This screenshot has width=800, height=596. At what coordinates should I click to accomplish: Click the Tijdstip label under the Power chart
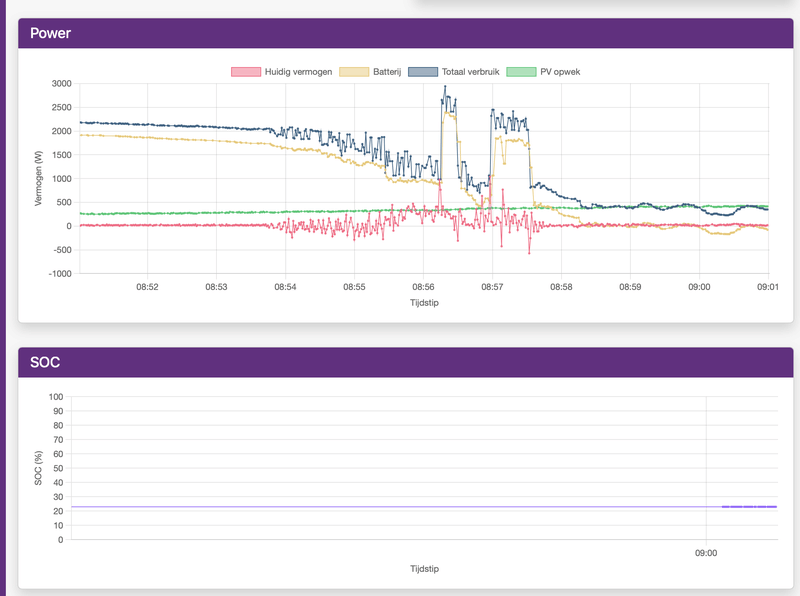[x=424, y=303]
